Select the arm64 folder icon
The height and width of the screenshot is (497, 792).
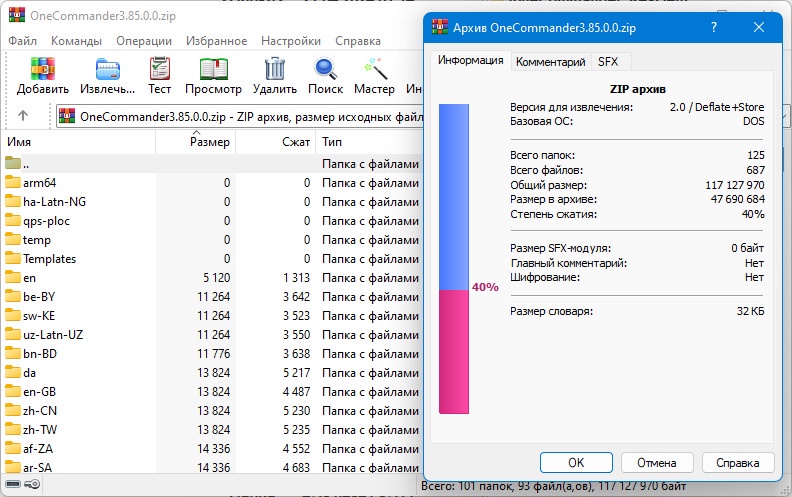pos(13,182)
